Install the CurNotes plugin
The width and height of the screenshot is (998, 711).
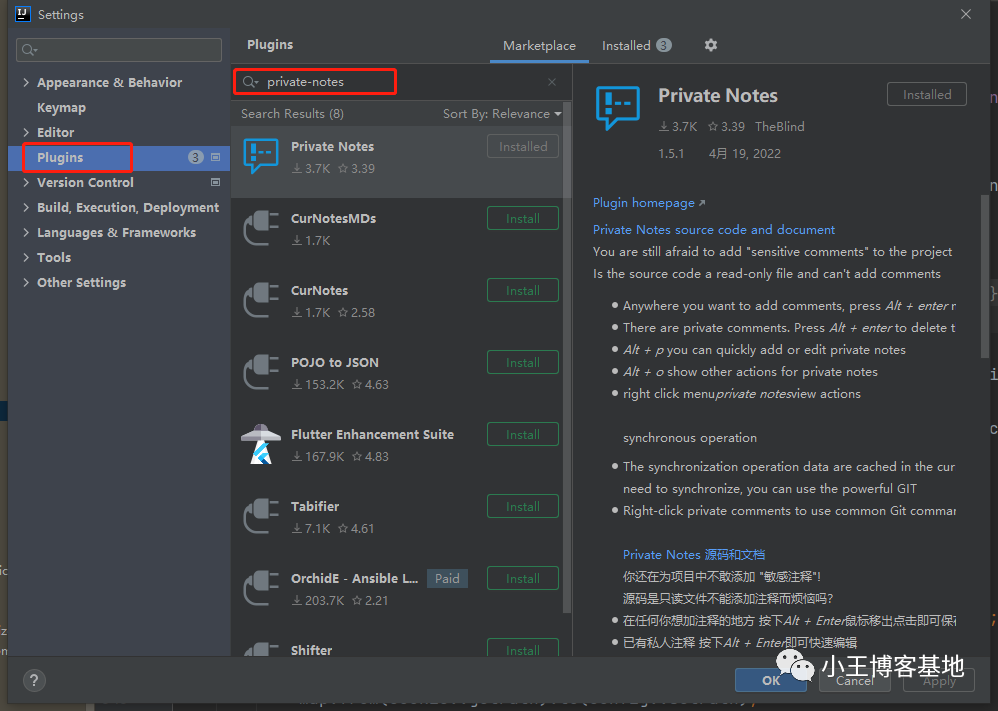click(x=523, y=290)
